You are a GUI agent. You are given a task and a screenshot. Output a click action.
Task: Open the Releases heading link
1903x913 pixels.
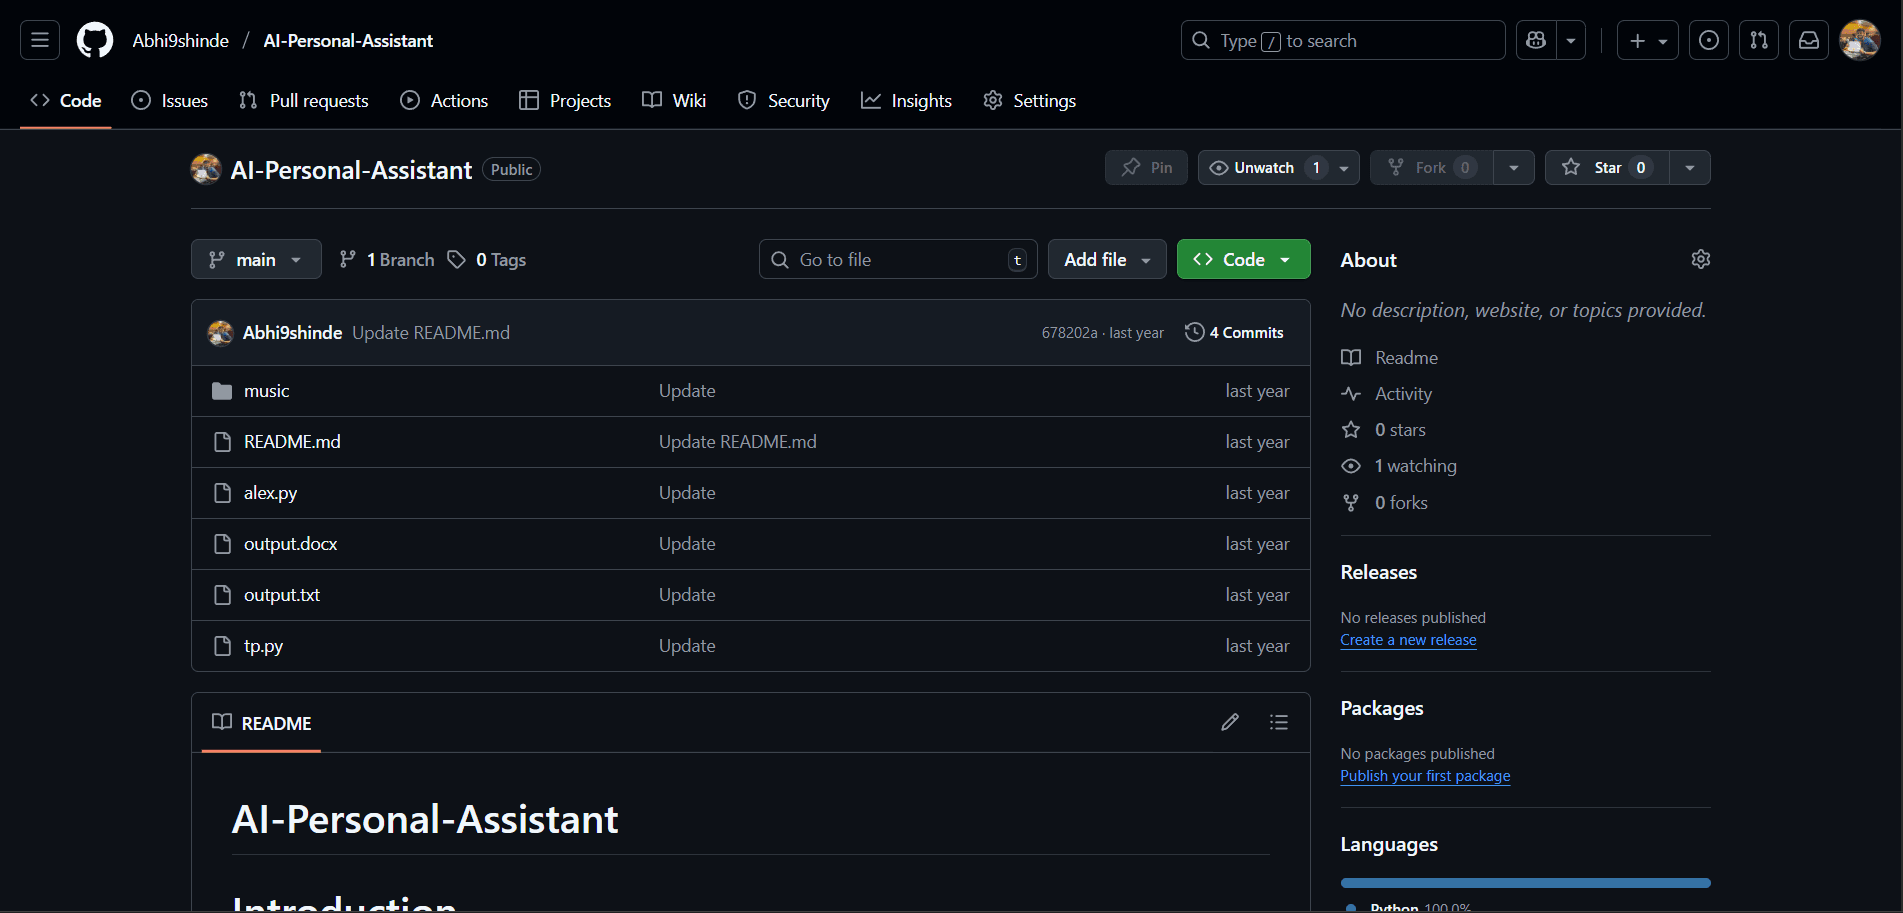click(1378, 572)
